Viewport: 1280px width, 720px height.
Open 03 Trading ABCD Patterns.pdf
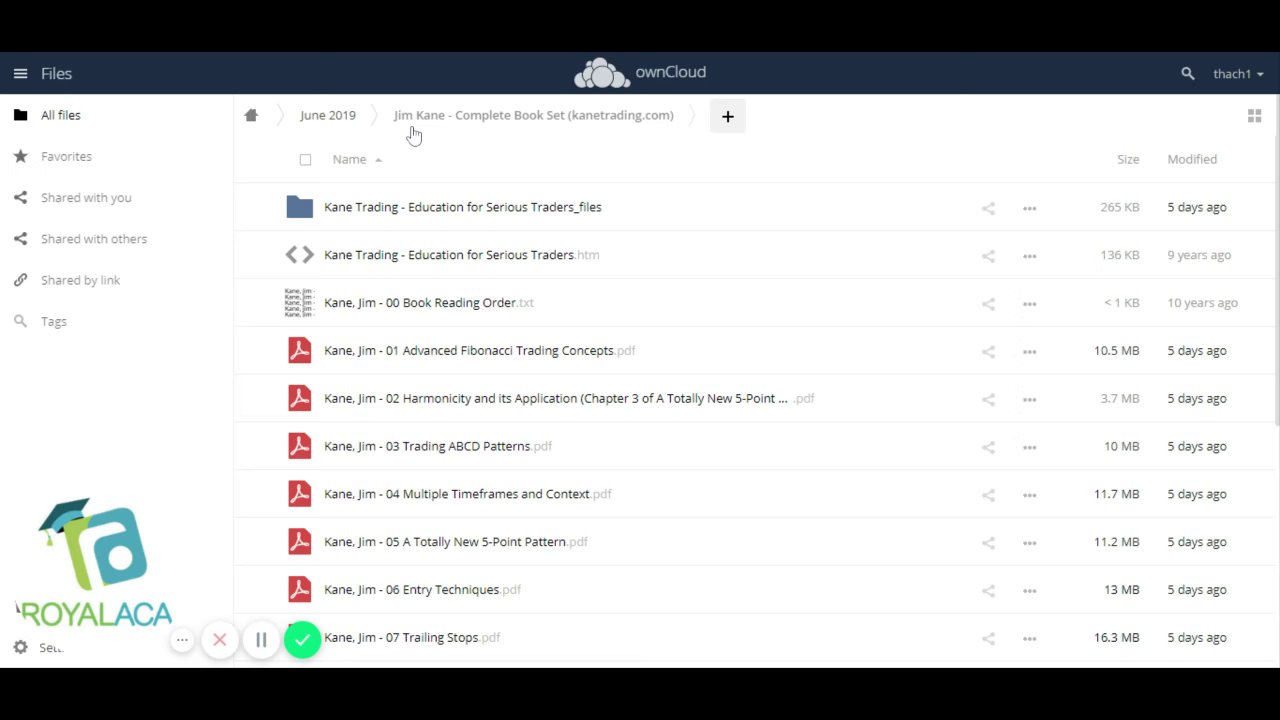pyautogui.click(x=438, y=446)
